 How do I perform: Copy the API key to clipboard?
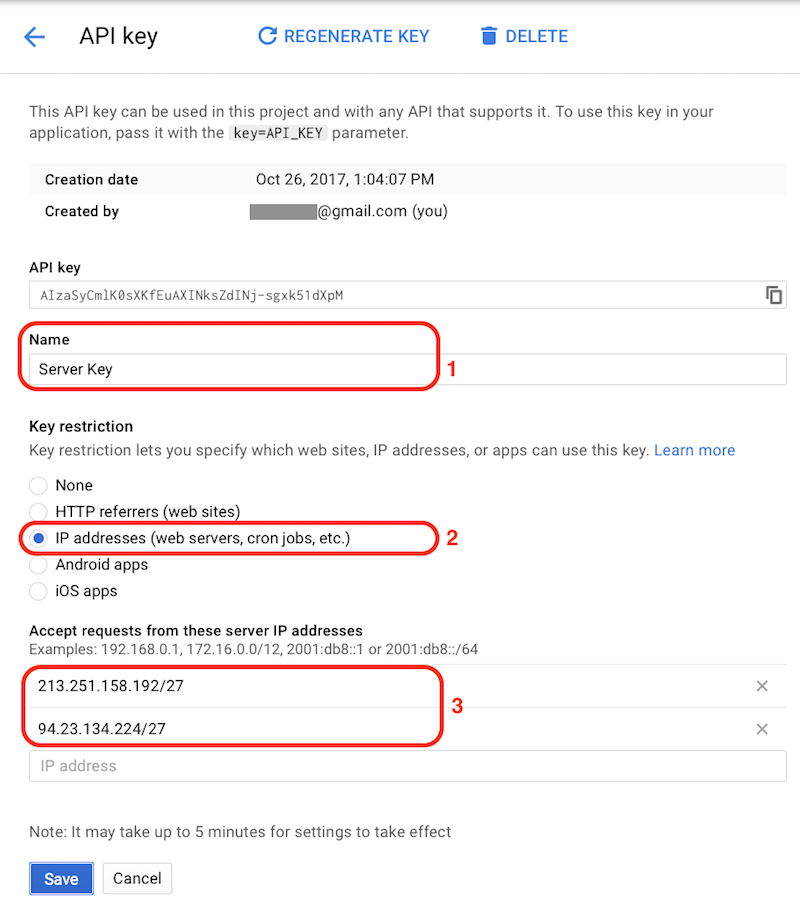[773, 295]
